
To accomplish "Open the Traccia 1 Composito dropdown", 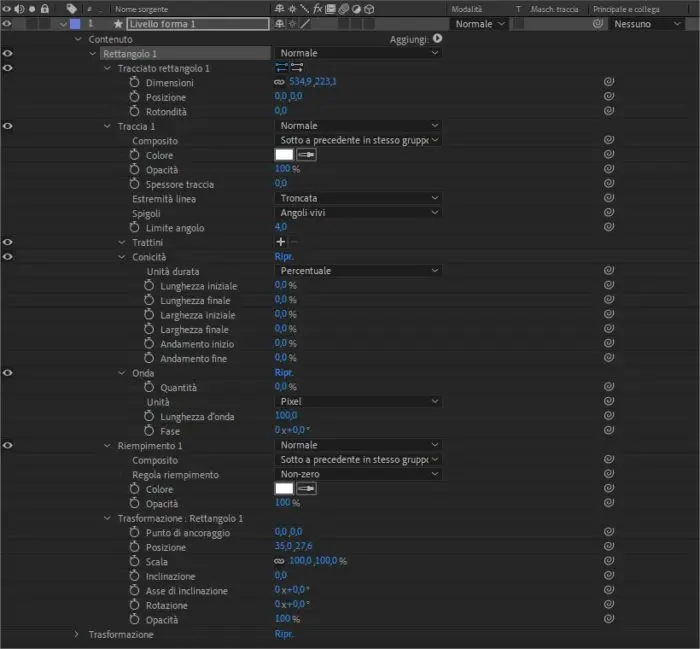I will (x=358, y=140).
